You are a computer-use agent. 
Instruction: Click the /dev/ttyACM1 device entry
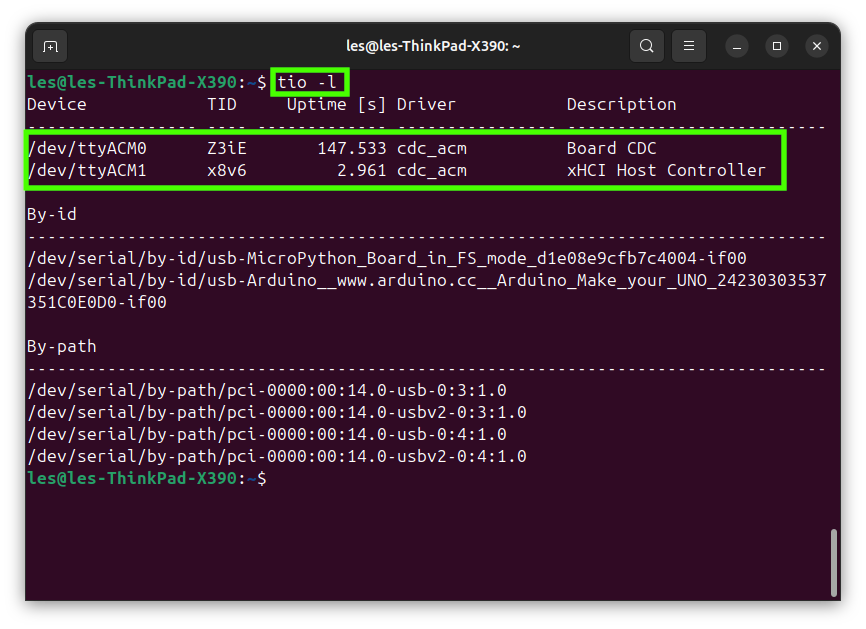pyautogui.click(x=87, y=170)
